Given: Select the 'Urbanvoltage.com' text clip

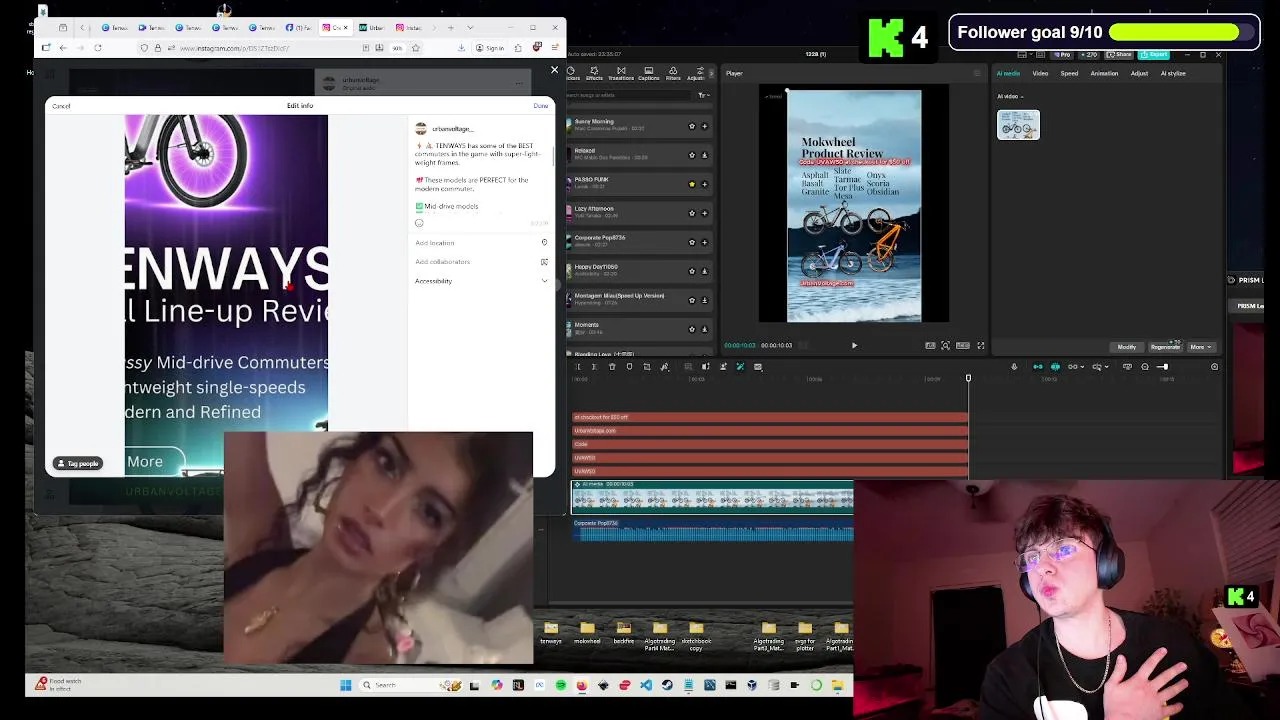Looking at the screenshot, I should (x=770, y=431).
